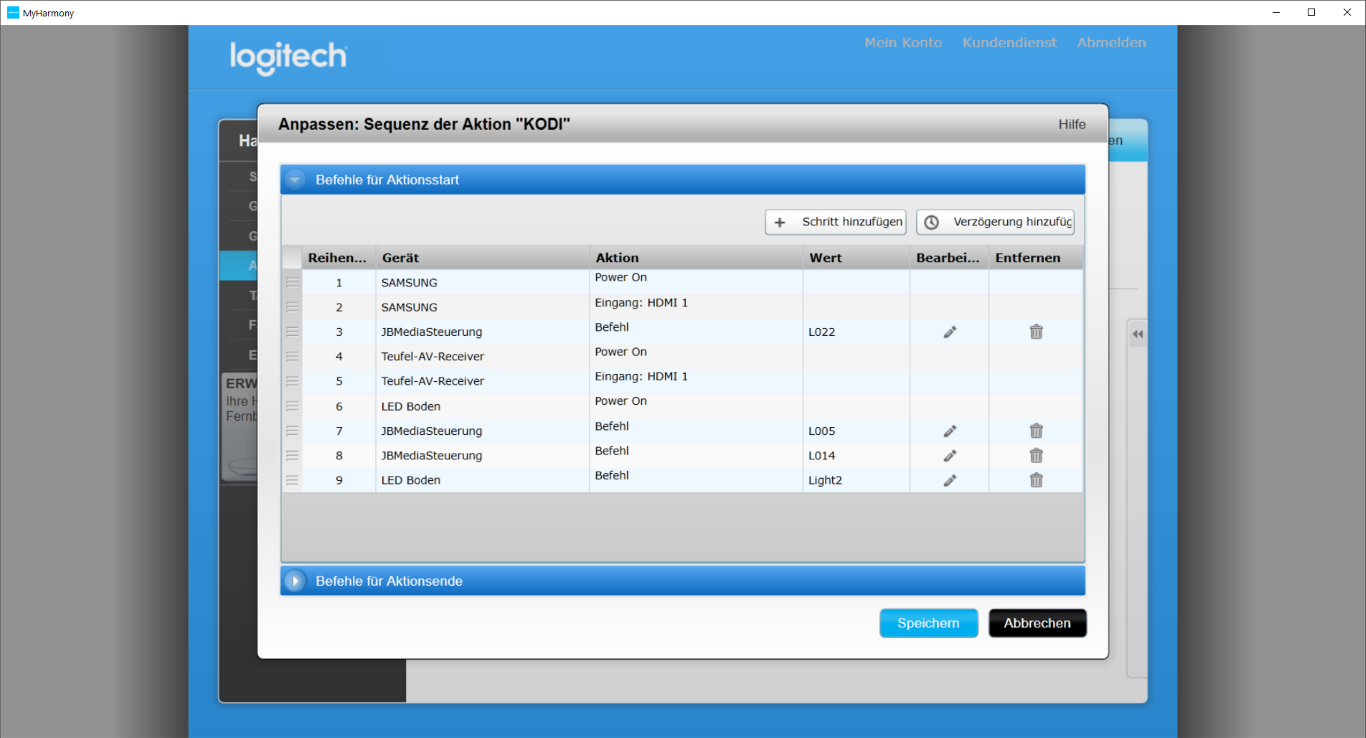Click Eingang: HDMI 1 for Teufel-AV-Receiver

point(641,377)
